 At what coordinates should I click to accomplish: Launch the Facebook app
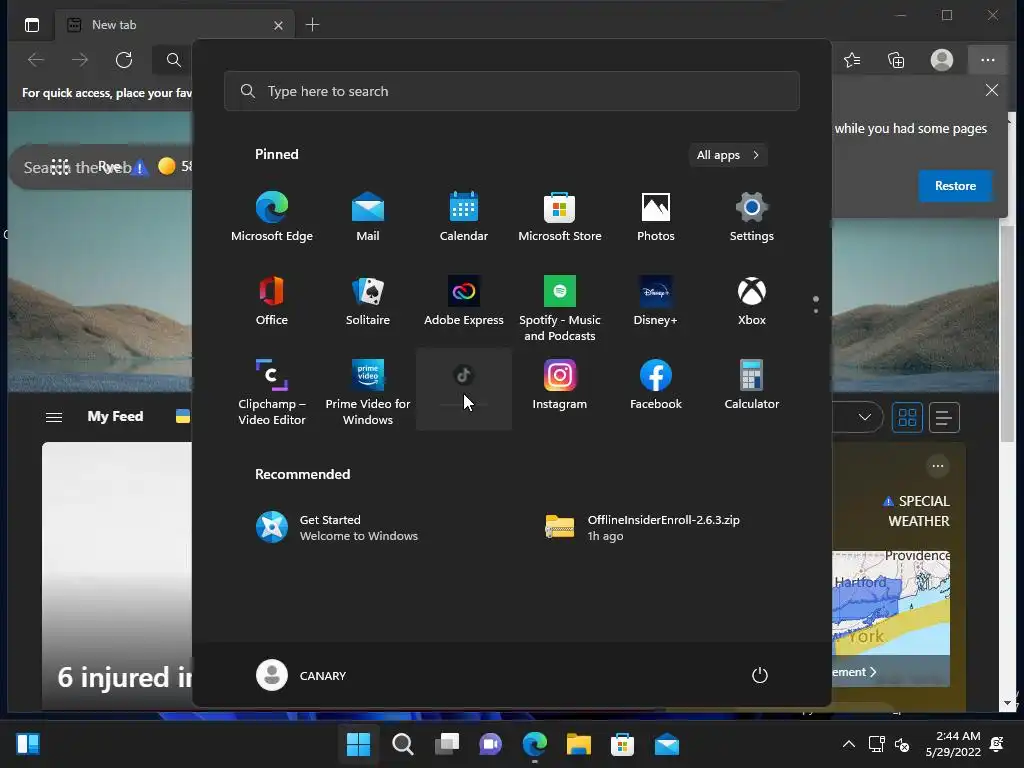656,385
